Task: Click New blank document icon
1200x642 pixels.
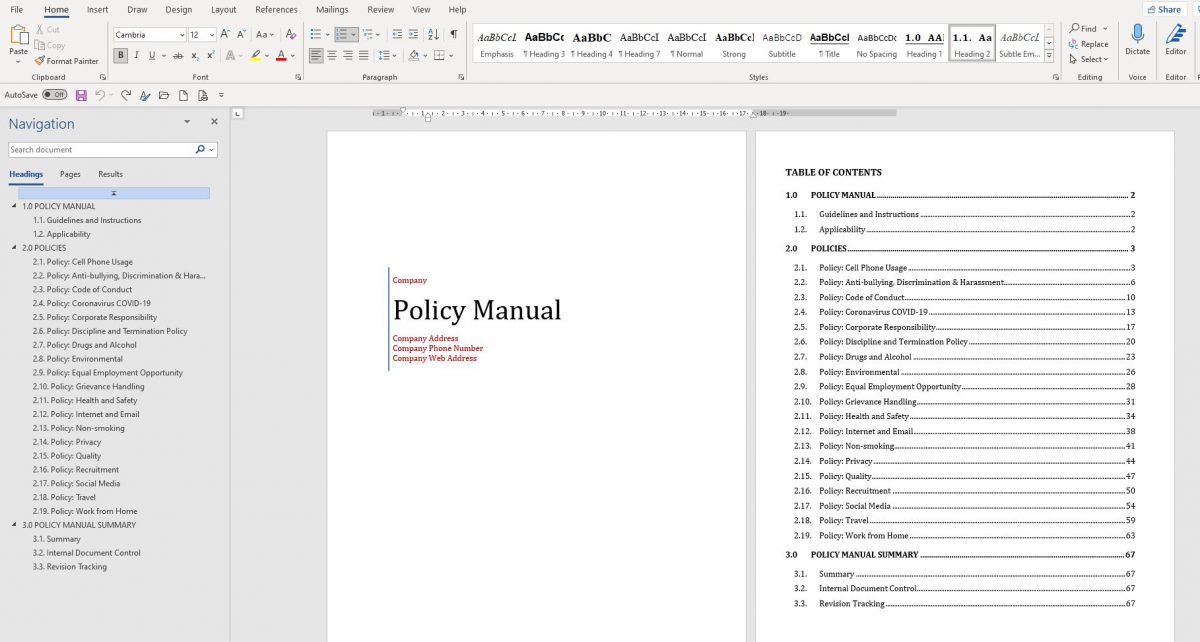Action: tap(183, 95)
